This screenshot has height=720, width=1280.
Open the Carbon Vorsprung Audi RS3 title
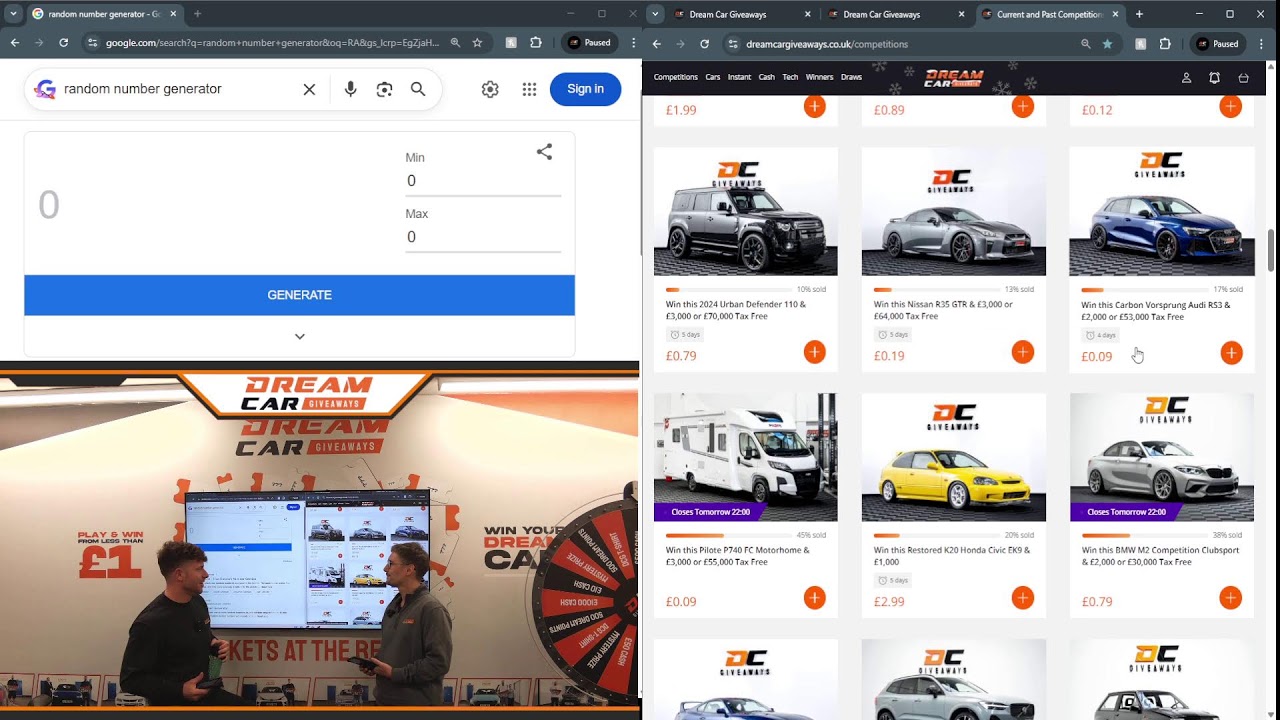point(1156,310)
